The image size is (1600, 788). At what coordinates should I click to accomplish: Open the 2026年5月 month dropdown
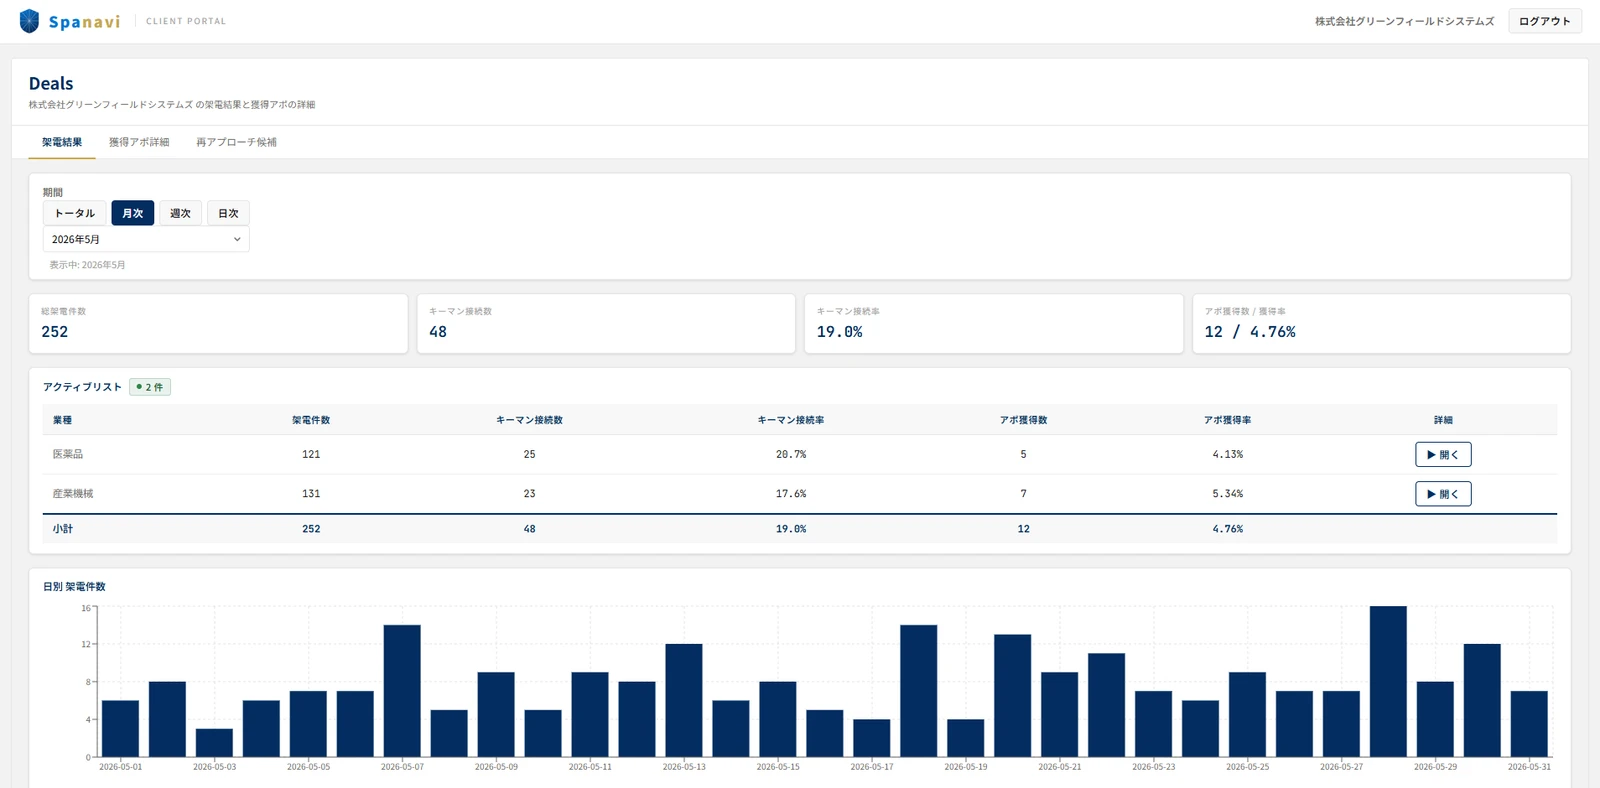146,239
